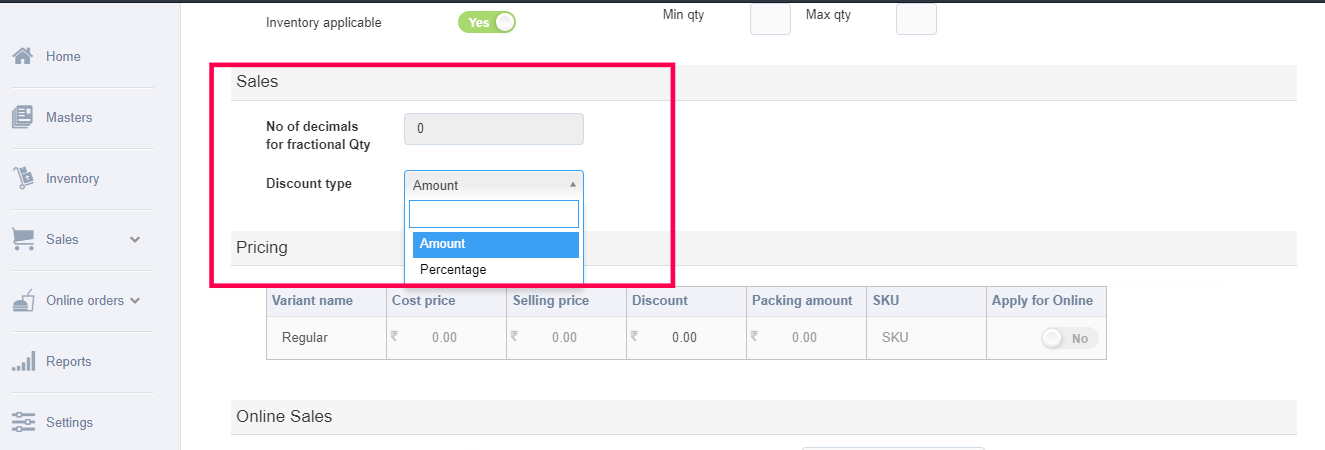Expand the Sales sidebar submenu chevron
The image size is (1325, 450).
click(135, 240)
